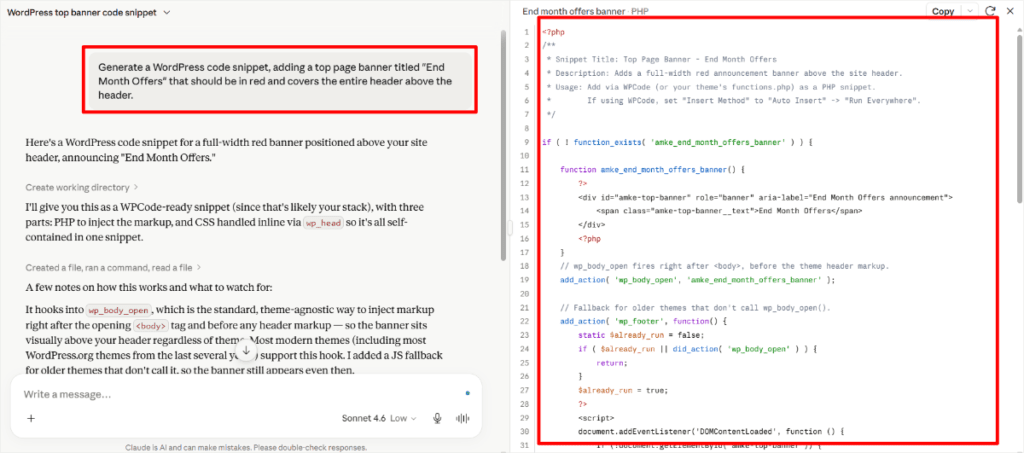This screenshot has width=1024, height=453.
Task: Click code line 1 '<?php'
Action: pos(553,31)
